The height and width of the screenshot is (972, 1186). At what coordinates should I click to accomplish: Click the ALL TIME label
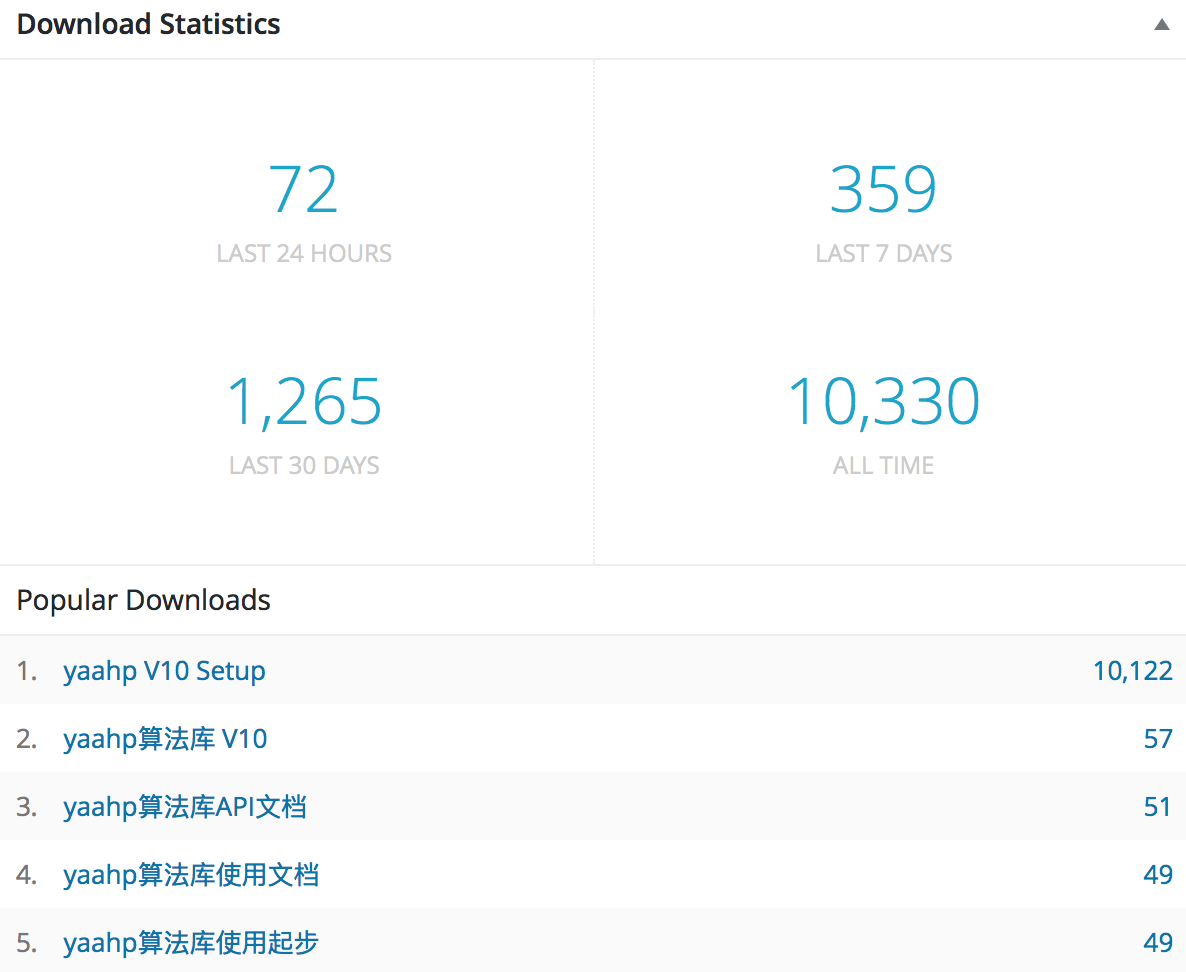point(883,465)
